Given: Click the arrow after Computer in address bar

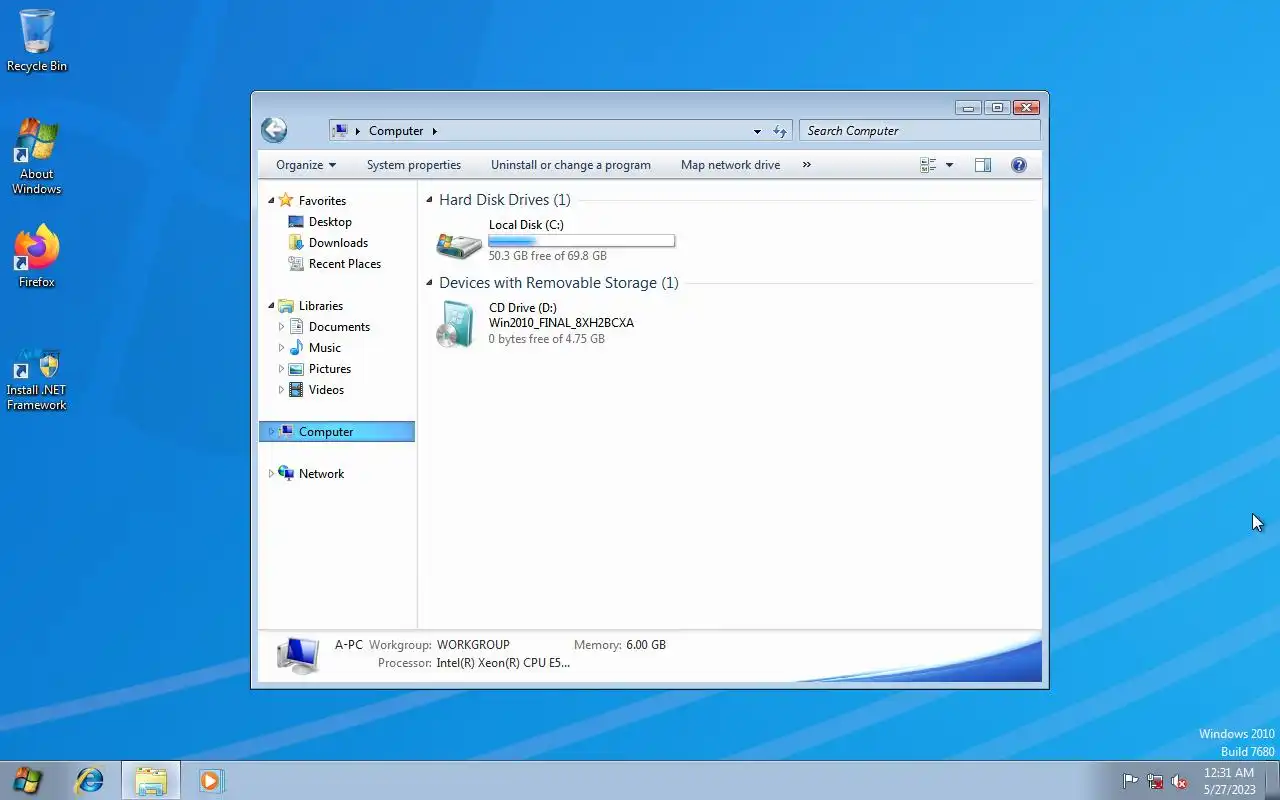Looking at the screenshot, I should [435, 131].
